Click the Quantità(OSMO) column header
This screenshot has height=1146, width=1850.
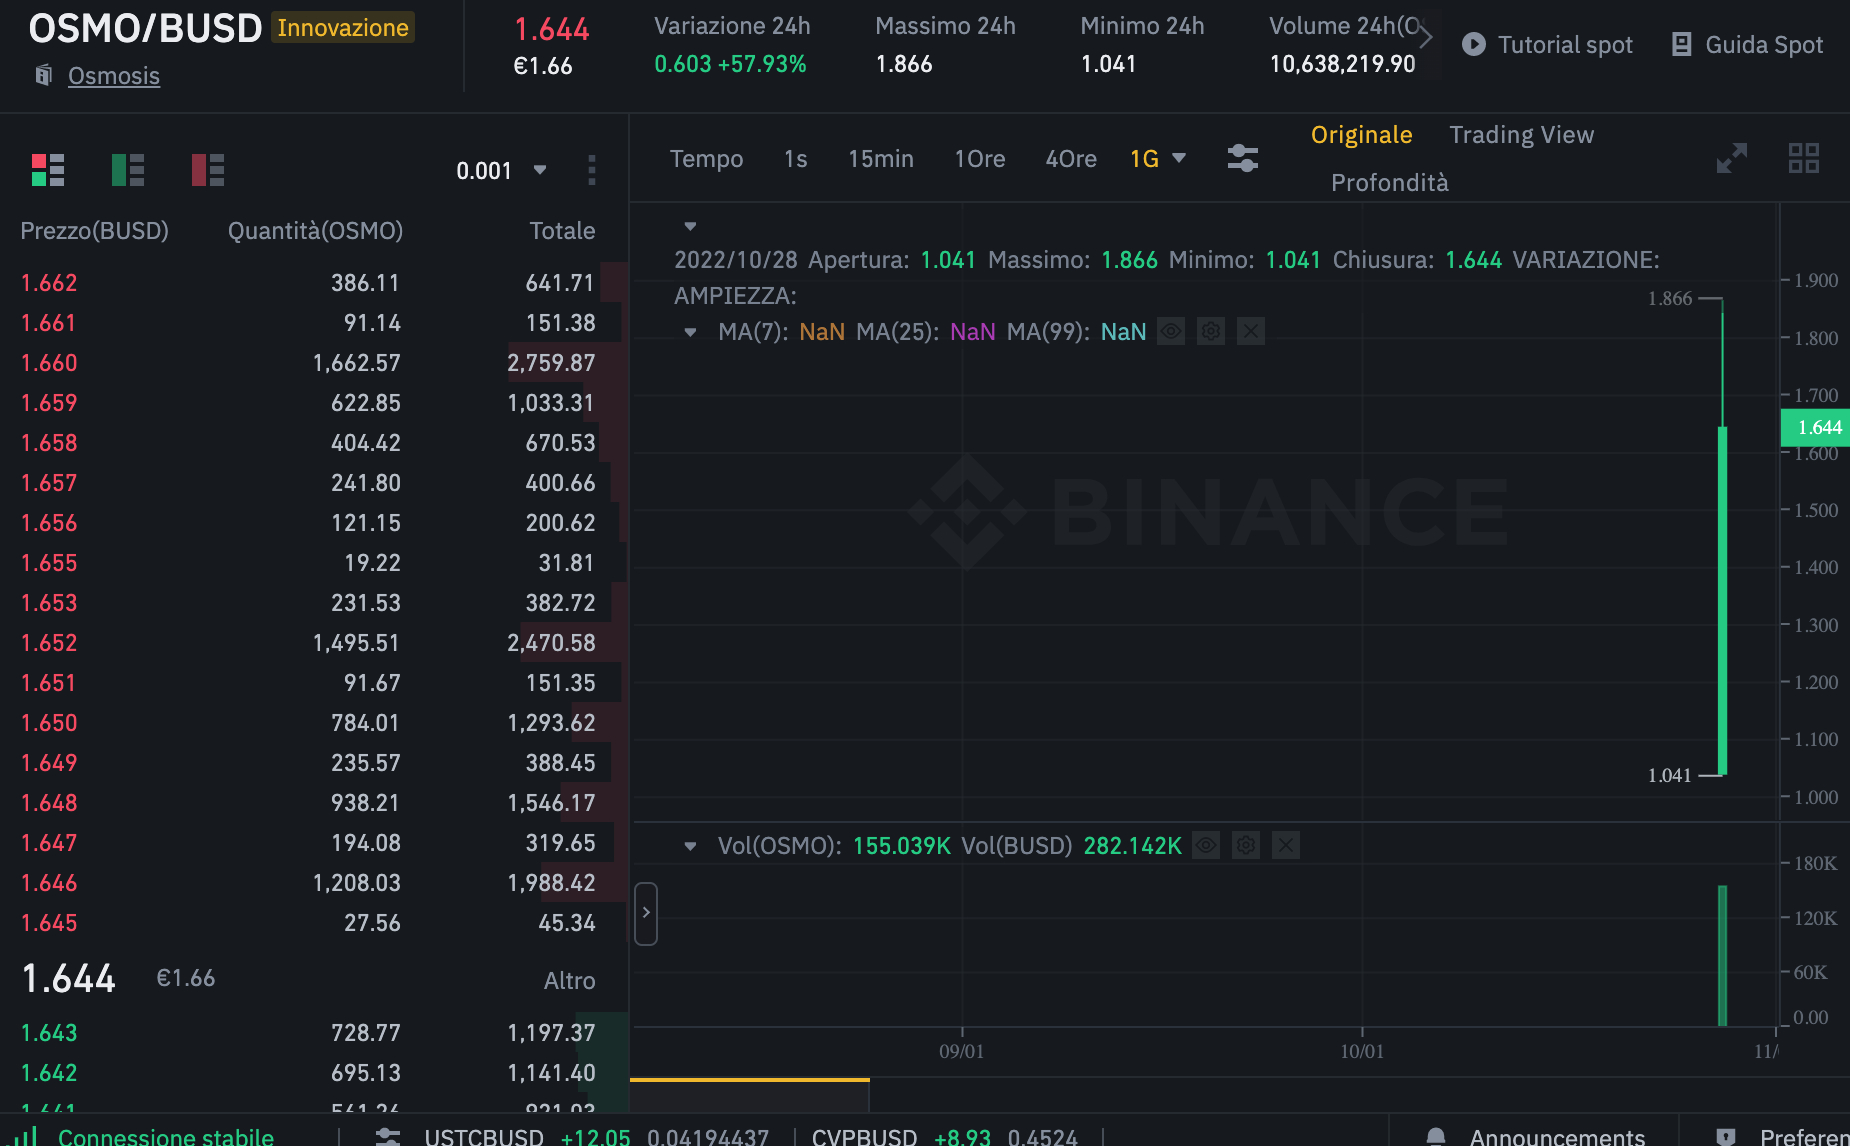click(315, 231)
